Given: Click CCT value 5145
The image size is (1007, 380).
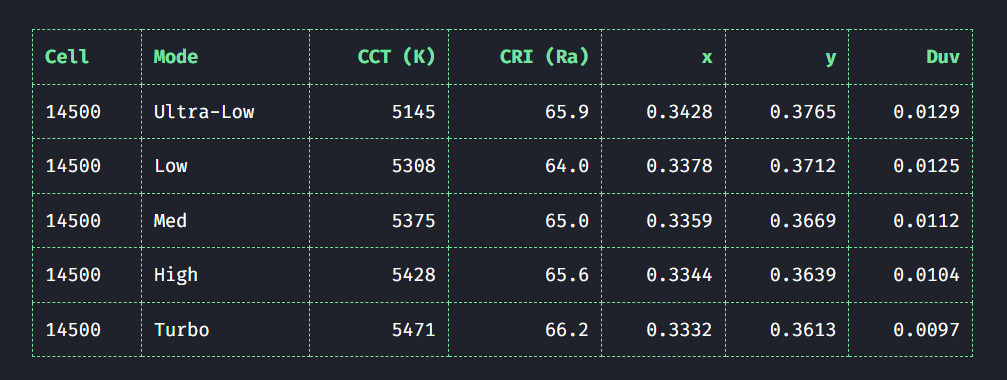Looking at the screenshot, I should coord(414,112).
